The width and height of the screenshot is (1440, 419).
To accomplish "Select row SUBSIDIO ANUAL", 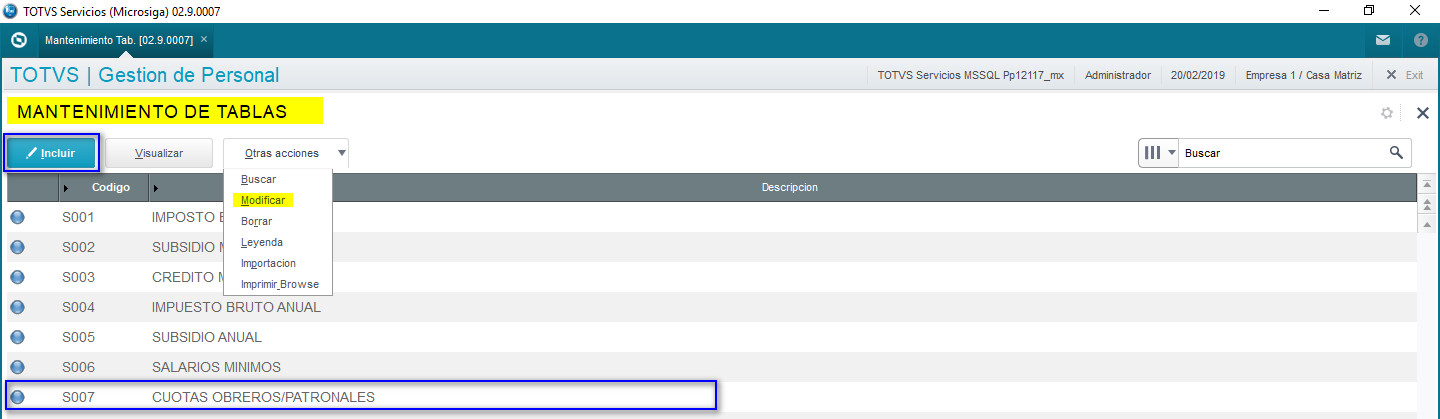I will 712,337.
